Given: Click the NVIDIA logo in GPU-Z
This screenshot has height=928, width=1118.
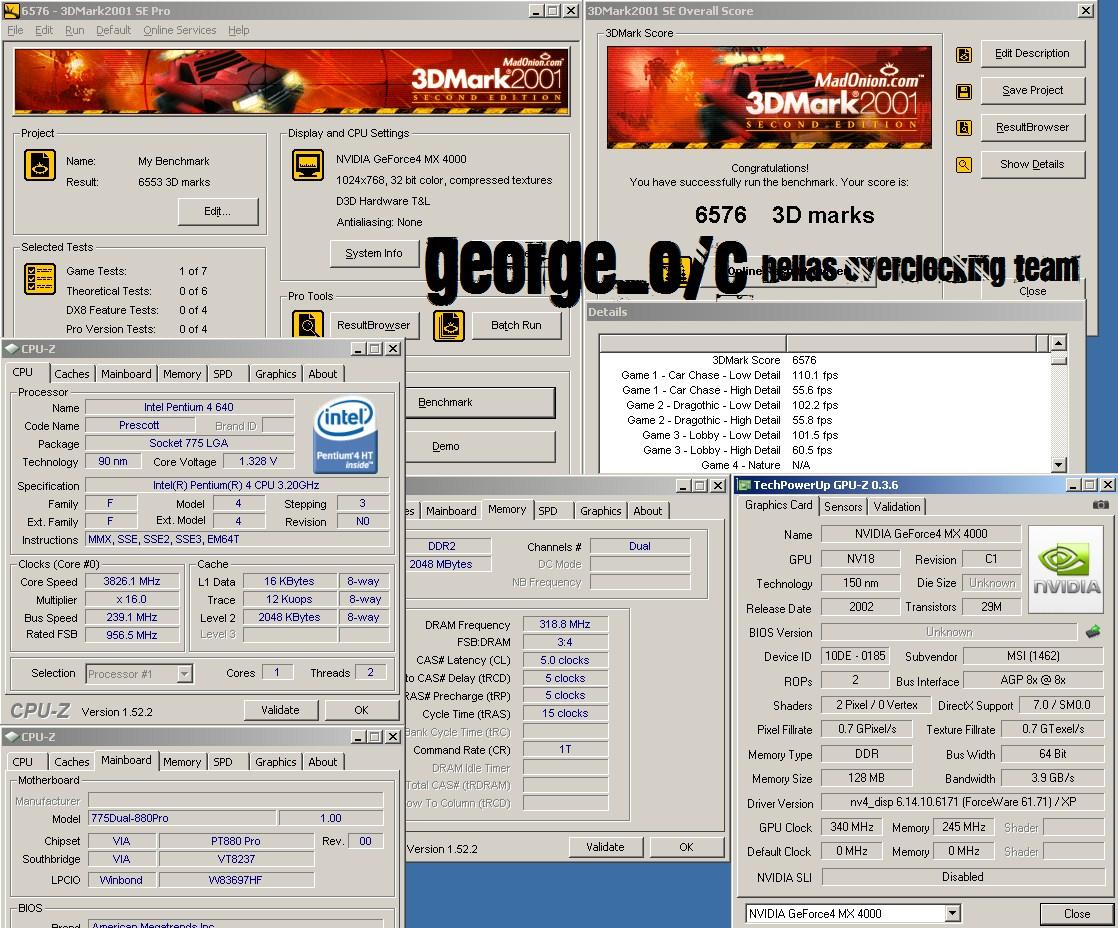Looking at the screenshot, I should [1067, 569].
